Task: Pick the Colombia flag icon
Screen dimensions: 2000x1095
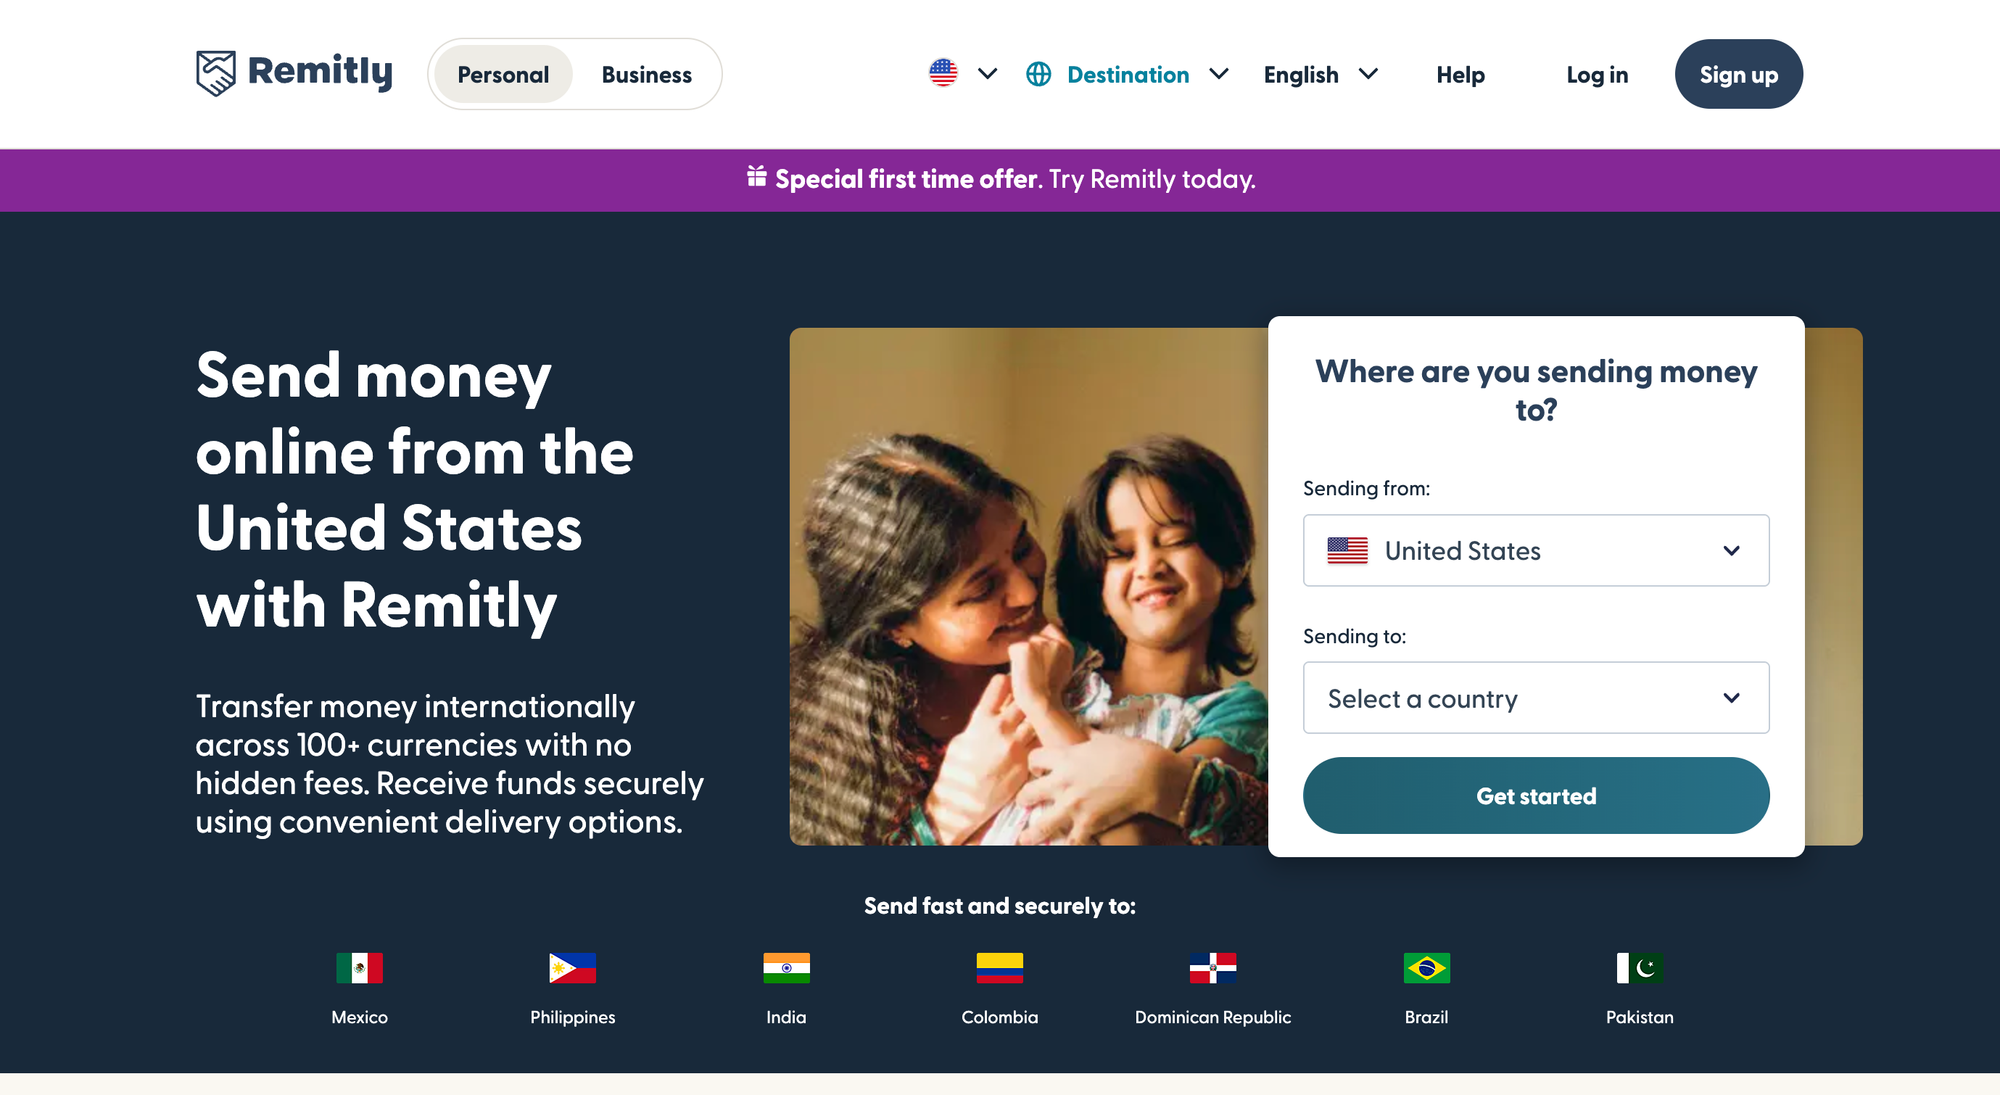Action: 999,968
